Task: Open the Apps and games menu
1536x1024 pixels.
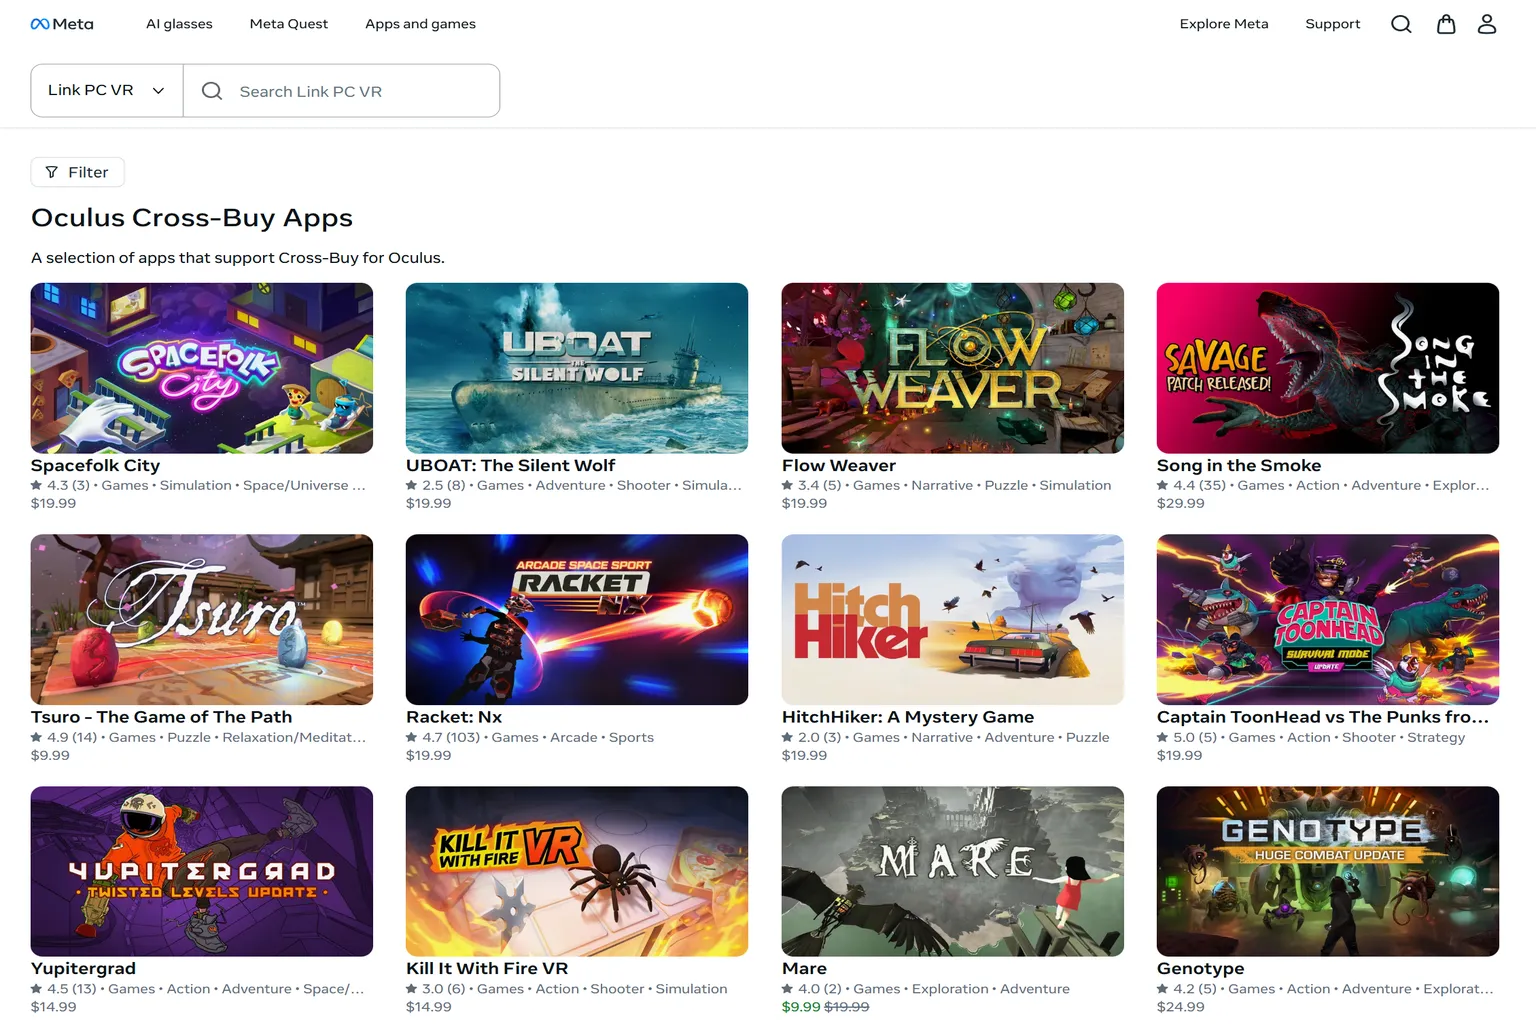Action: 420,24
